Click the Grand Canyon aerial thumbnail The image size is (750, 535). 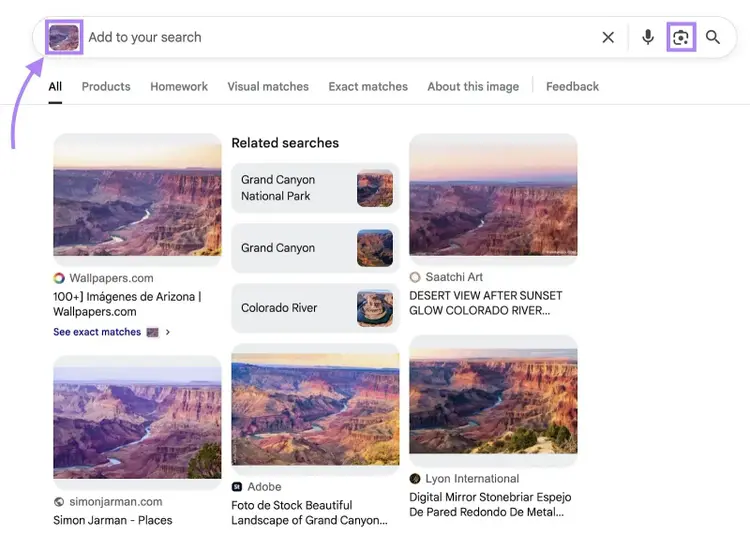pos(375,248)
